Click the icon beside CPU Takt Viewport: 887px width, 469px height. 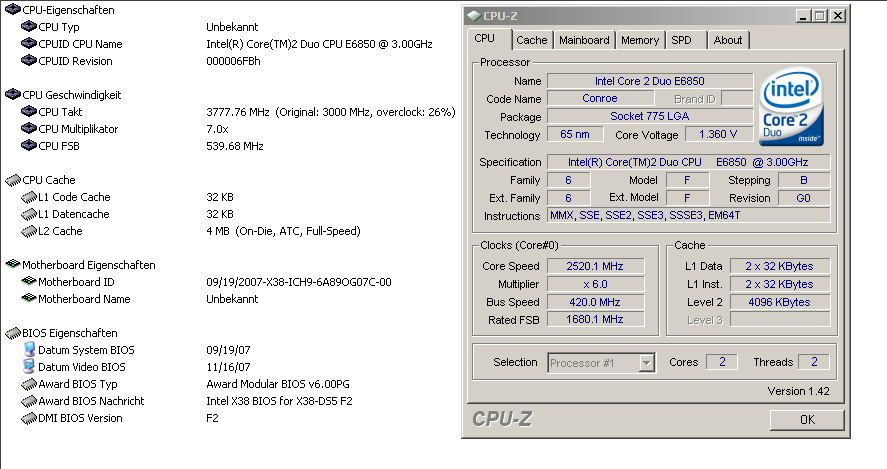pos(29,111)
